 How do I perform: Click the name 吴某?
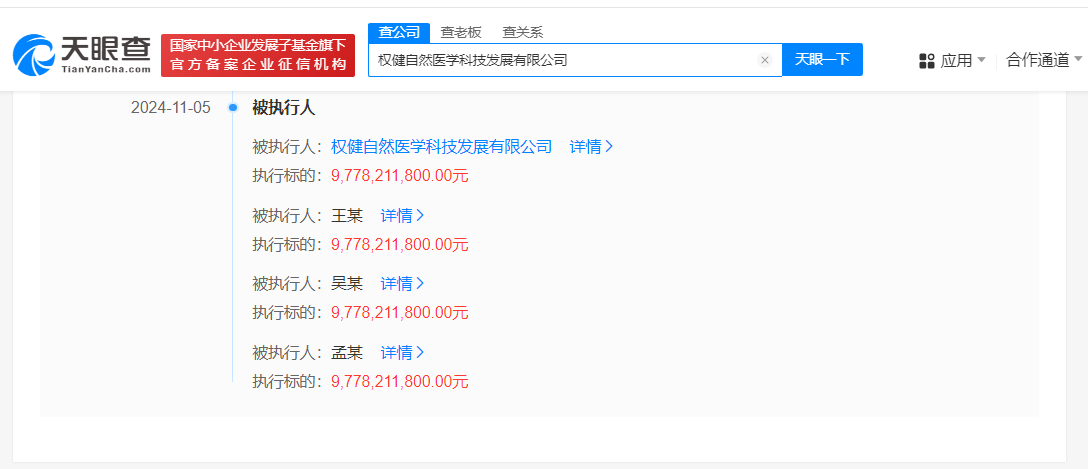[x=347, y=284]
